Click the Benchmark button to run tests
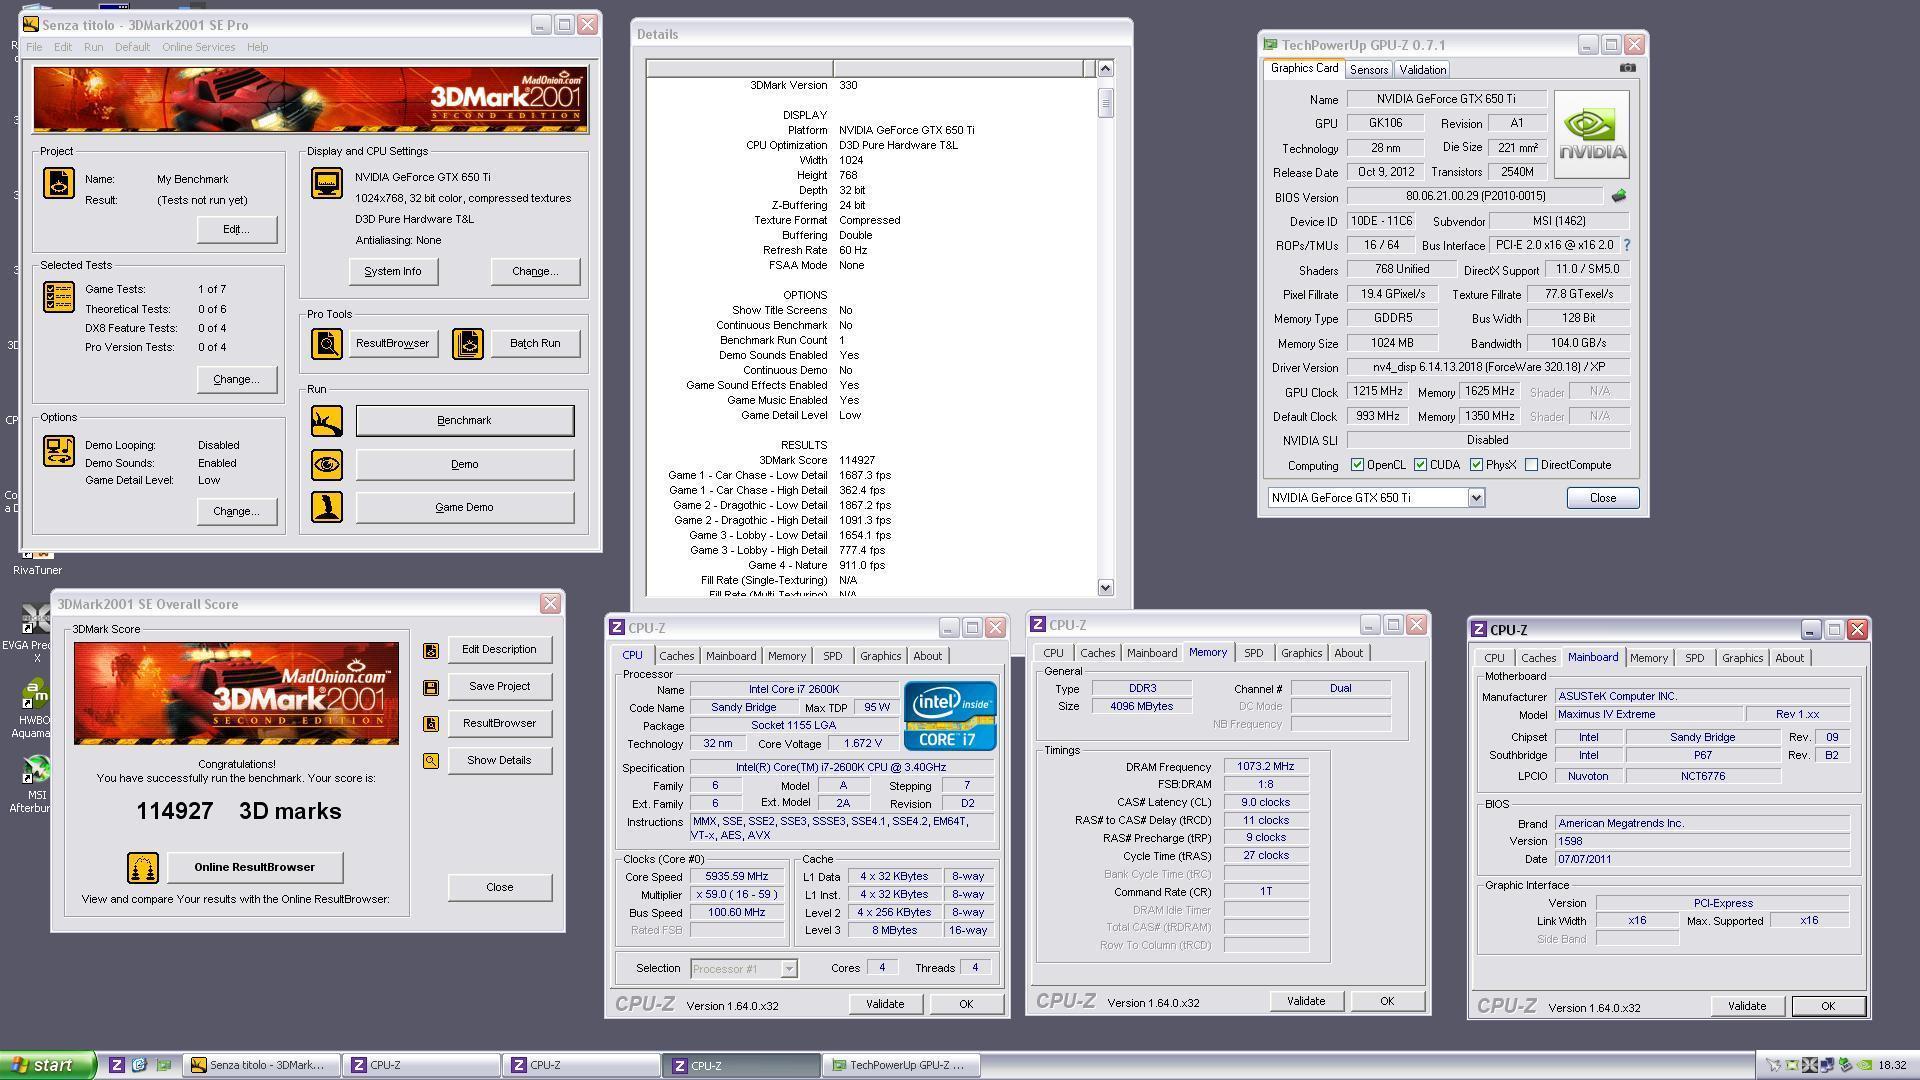This screenshot has height=1080, width=1920. pos(465,421)
